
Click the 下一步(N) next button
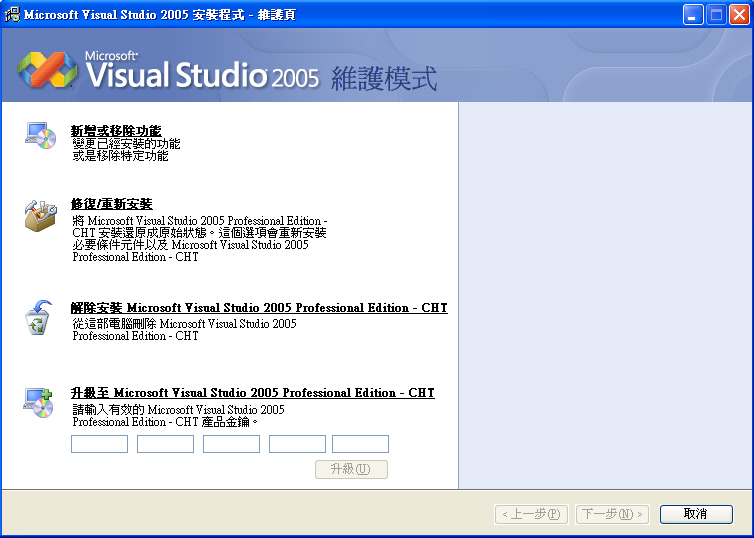click(613, 514)
